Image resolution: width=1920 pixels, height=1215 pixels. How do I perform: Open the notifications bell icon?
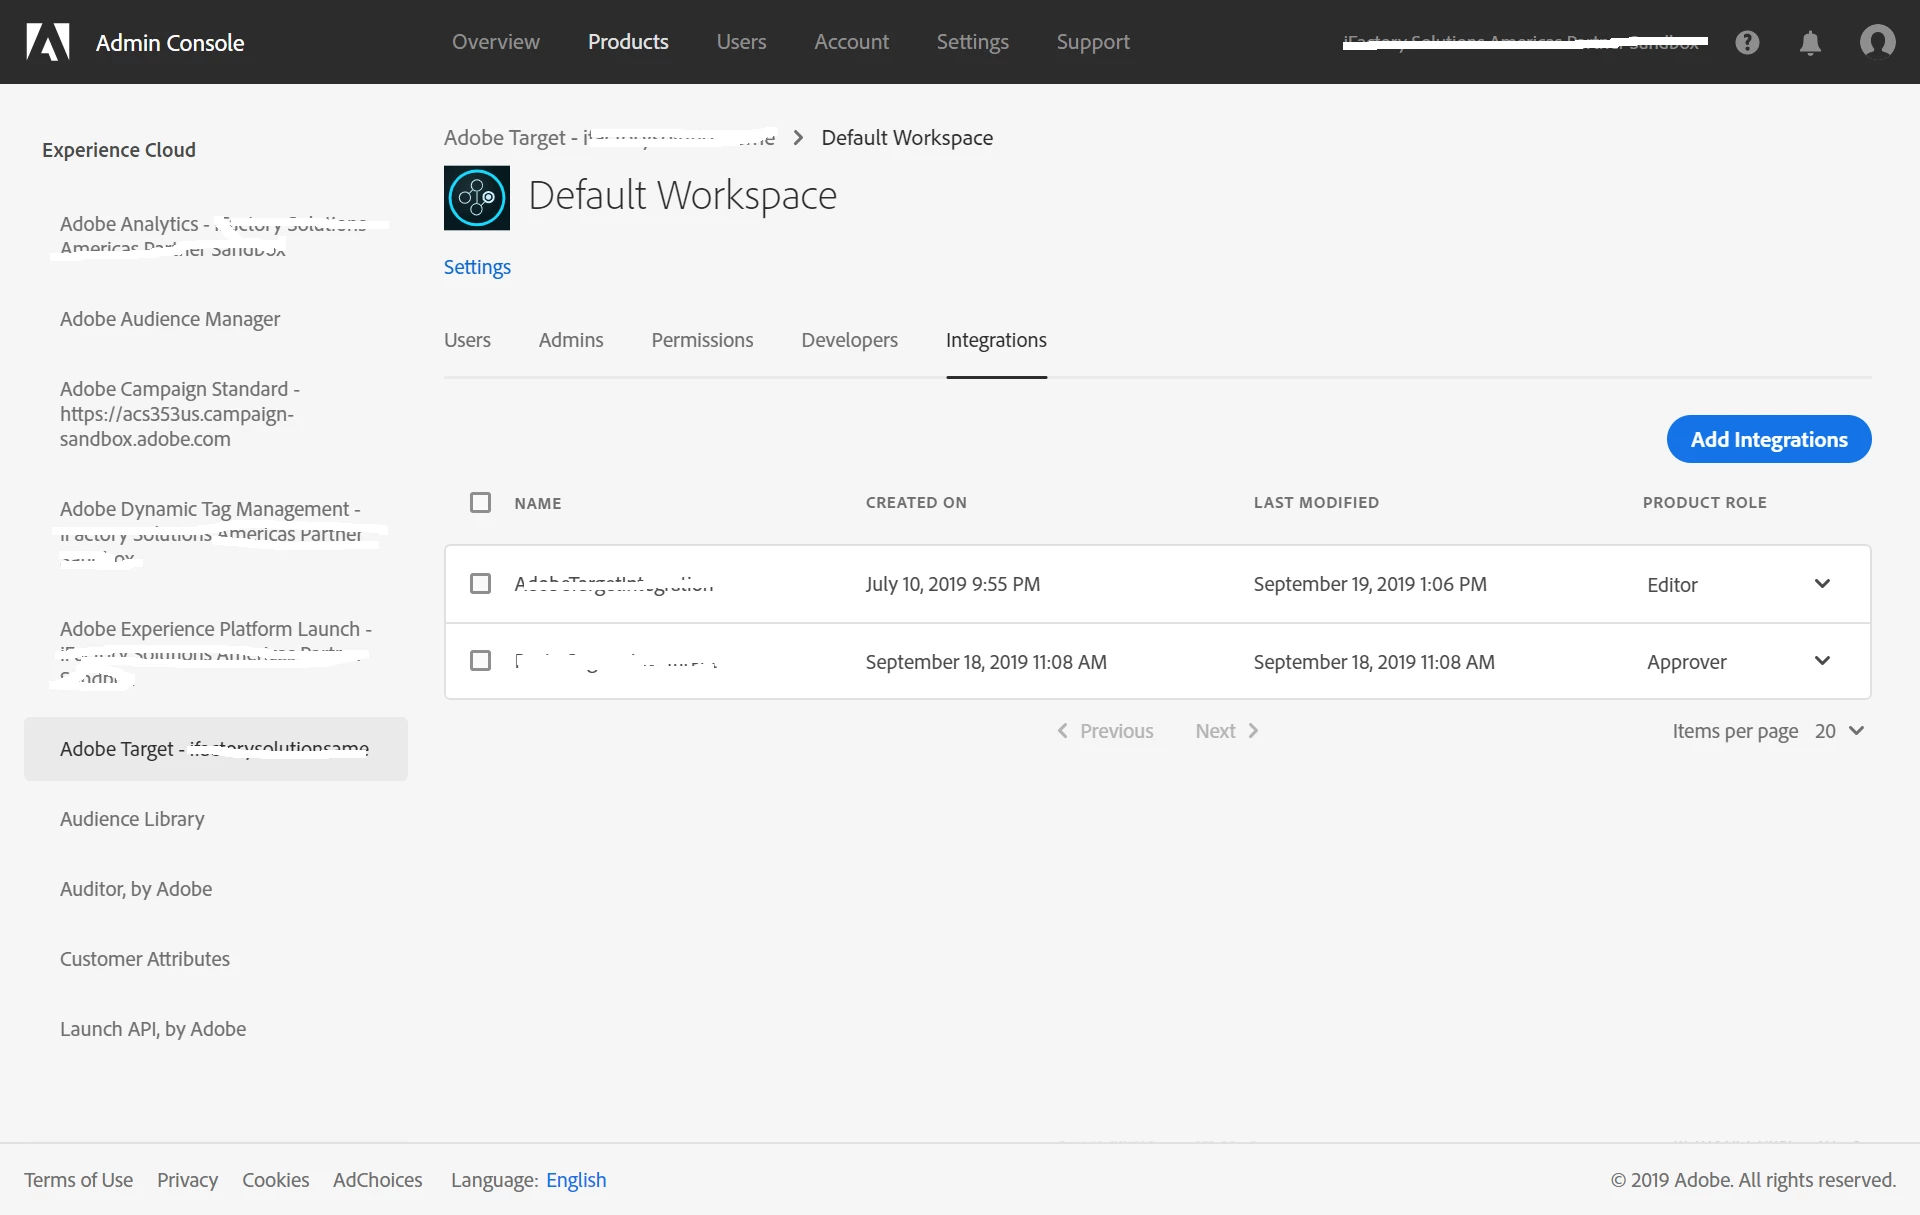pyautogui.click(x=1810, y=42)
